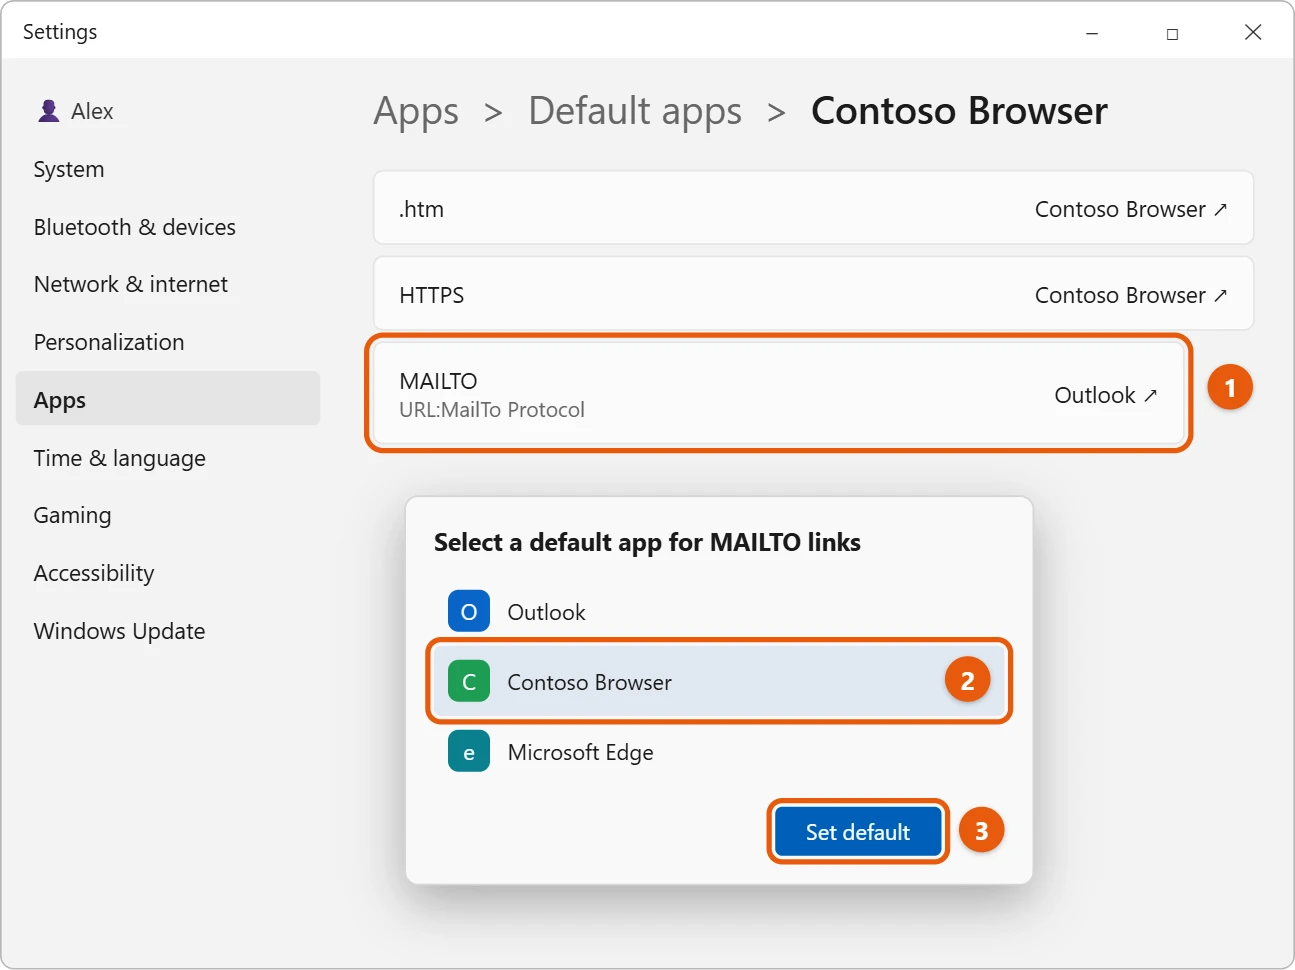Close the Settings window

click(1252, 33)
